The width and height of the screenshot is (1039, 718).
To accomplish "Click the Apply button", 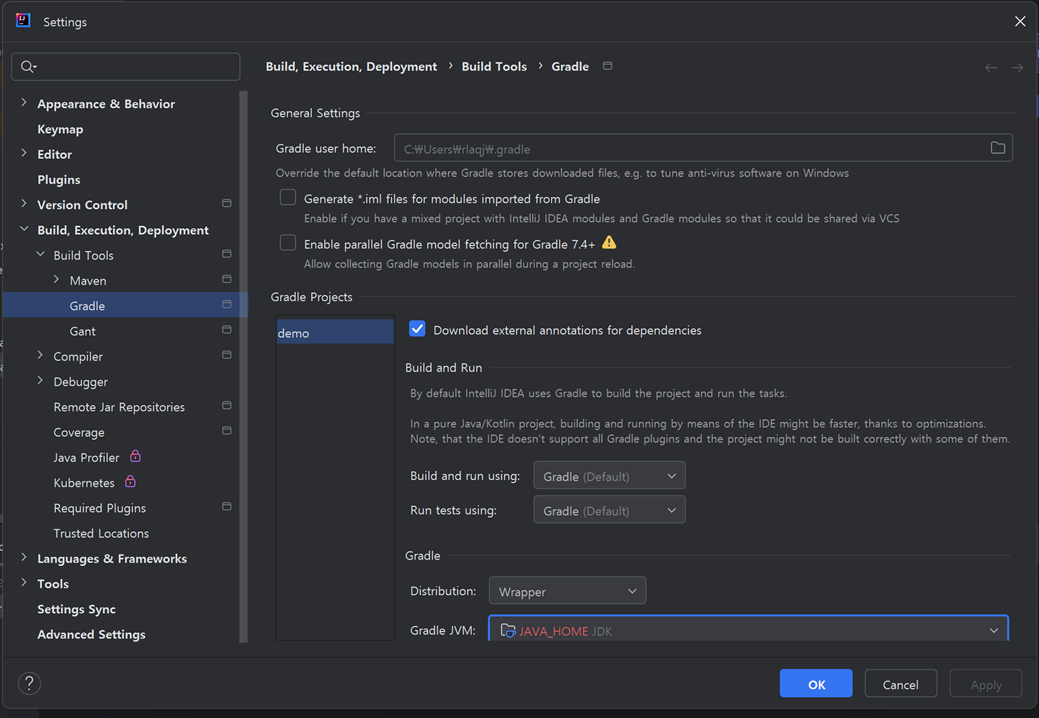I will [985, 684].
